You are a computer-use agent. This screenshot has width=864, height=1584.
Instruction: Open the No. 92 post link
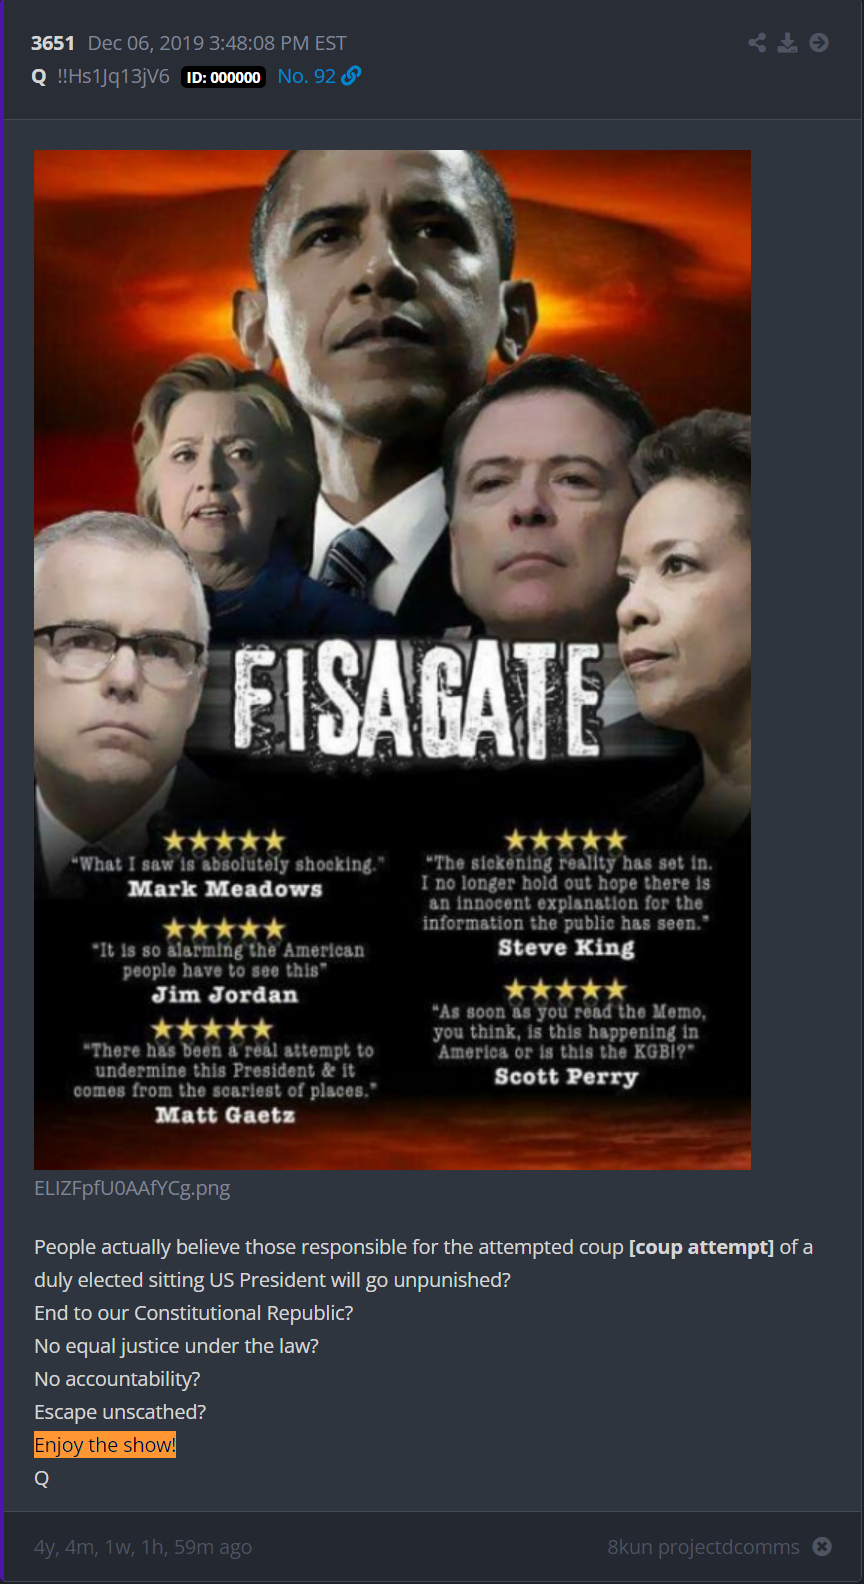click(x=306, y=76)
